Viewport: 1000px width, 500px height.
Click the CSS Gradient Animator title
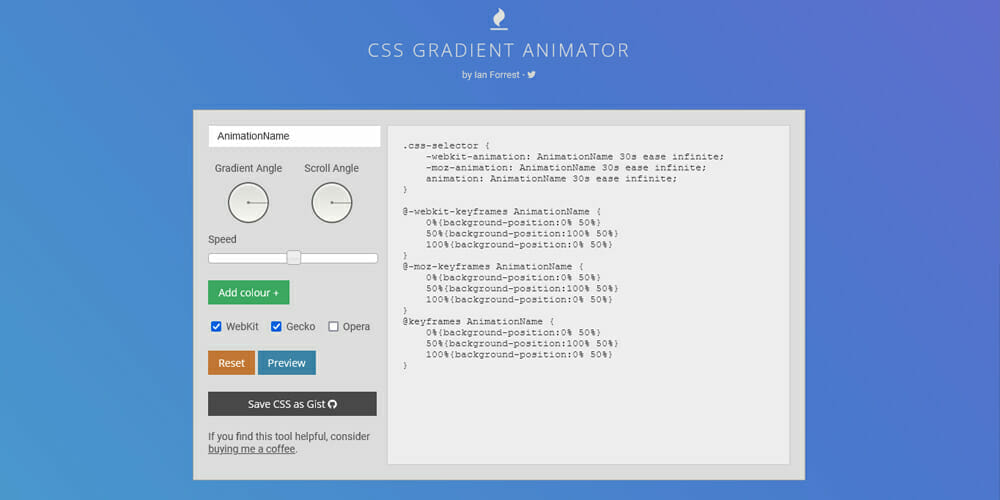[x=499, y=50]
